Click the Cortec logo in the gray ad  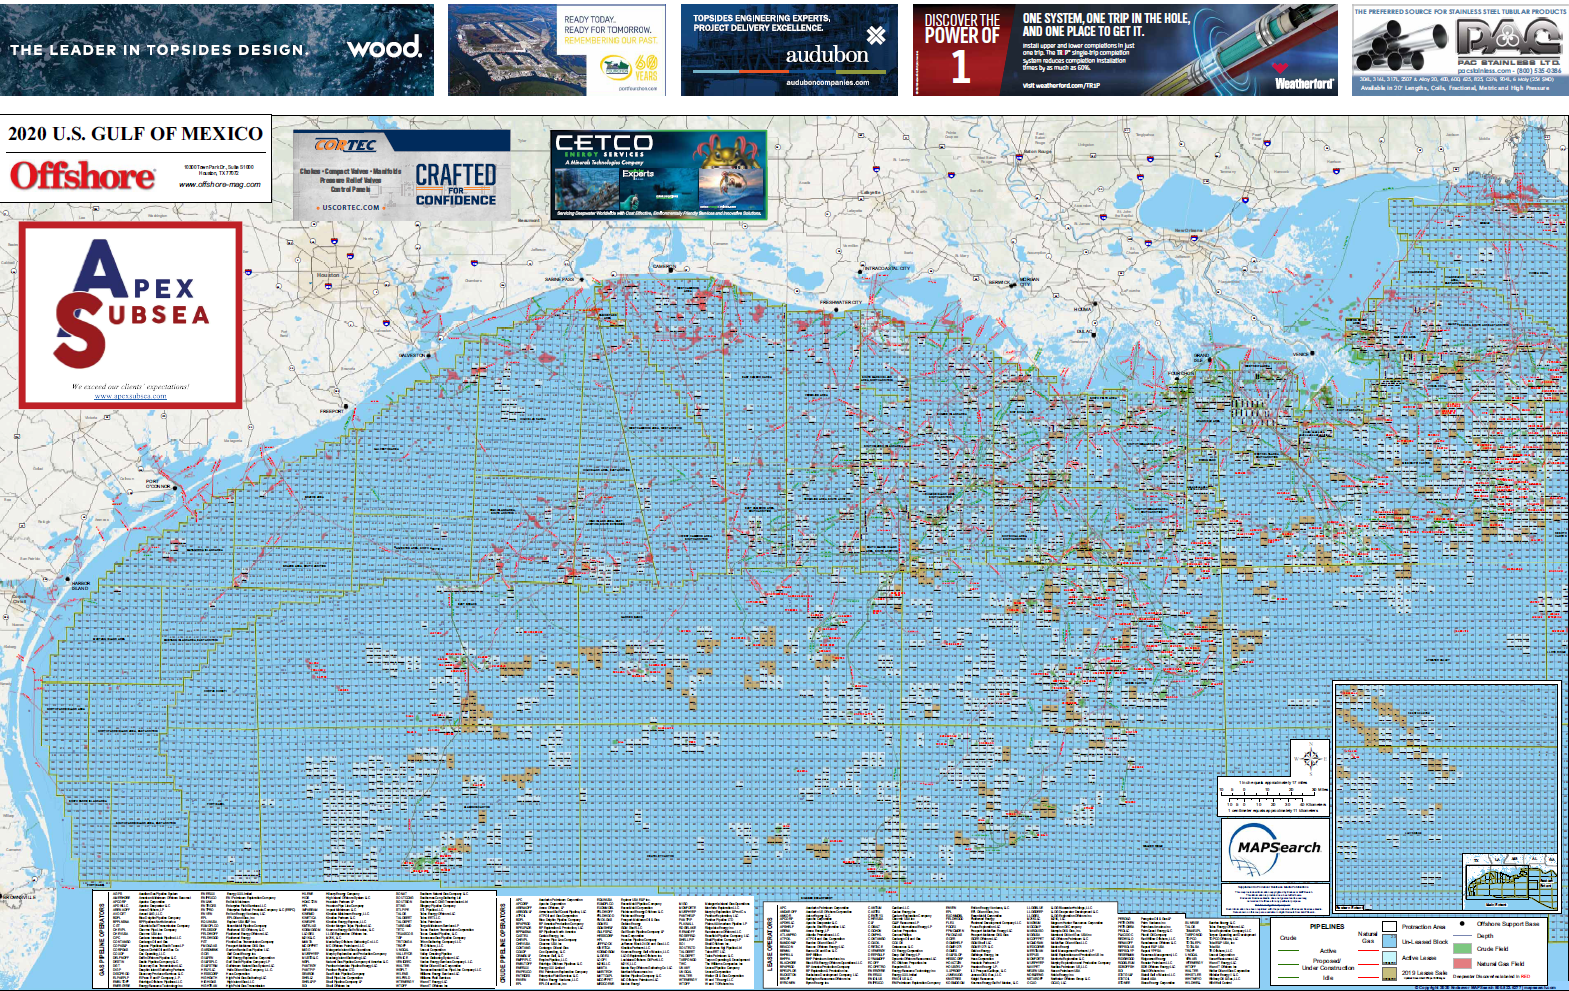[x=346, y=145]
